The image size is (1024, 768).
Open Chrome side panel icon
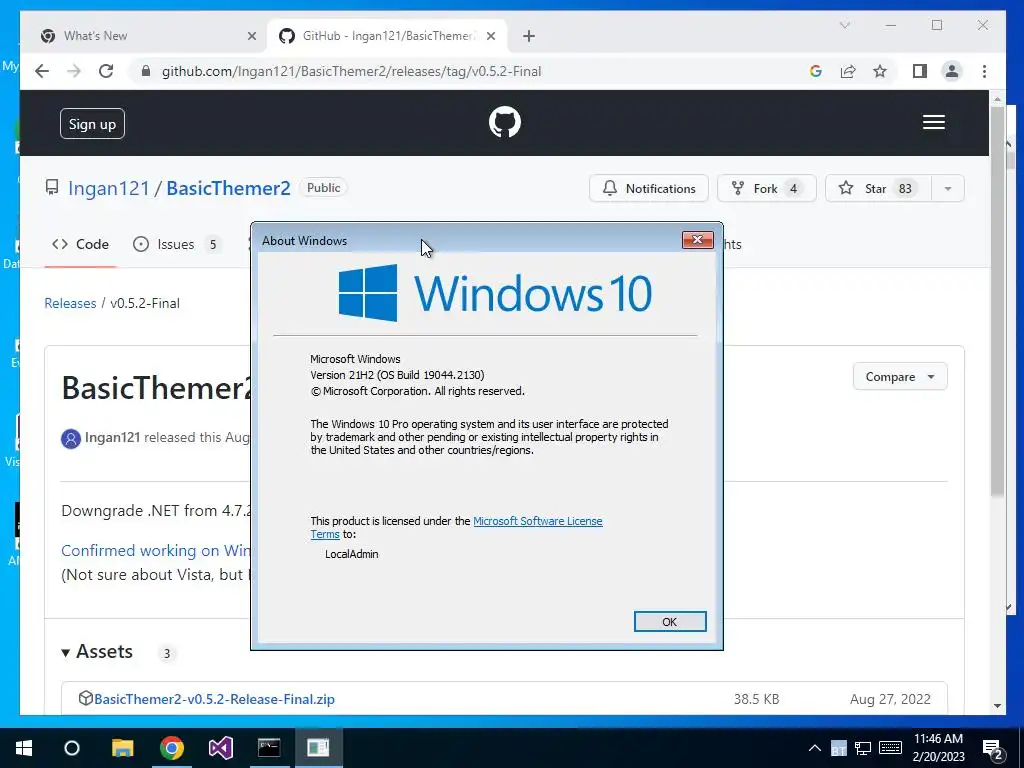[x=920, y=71]
